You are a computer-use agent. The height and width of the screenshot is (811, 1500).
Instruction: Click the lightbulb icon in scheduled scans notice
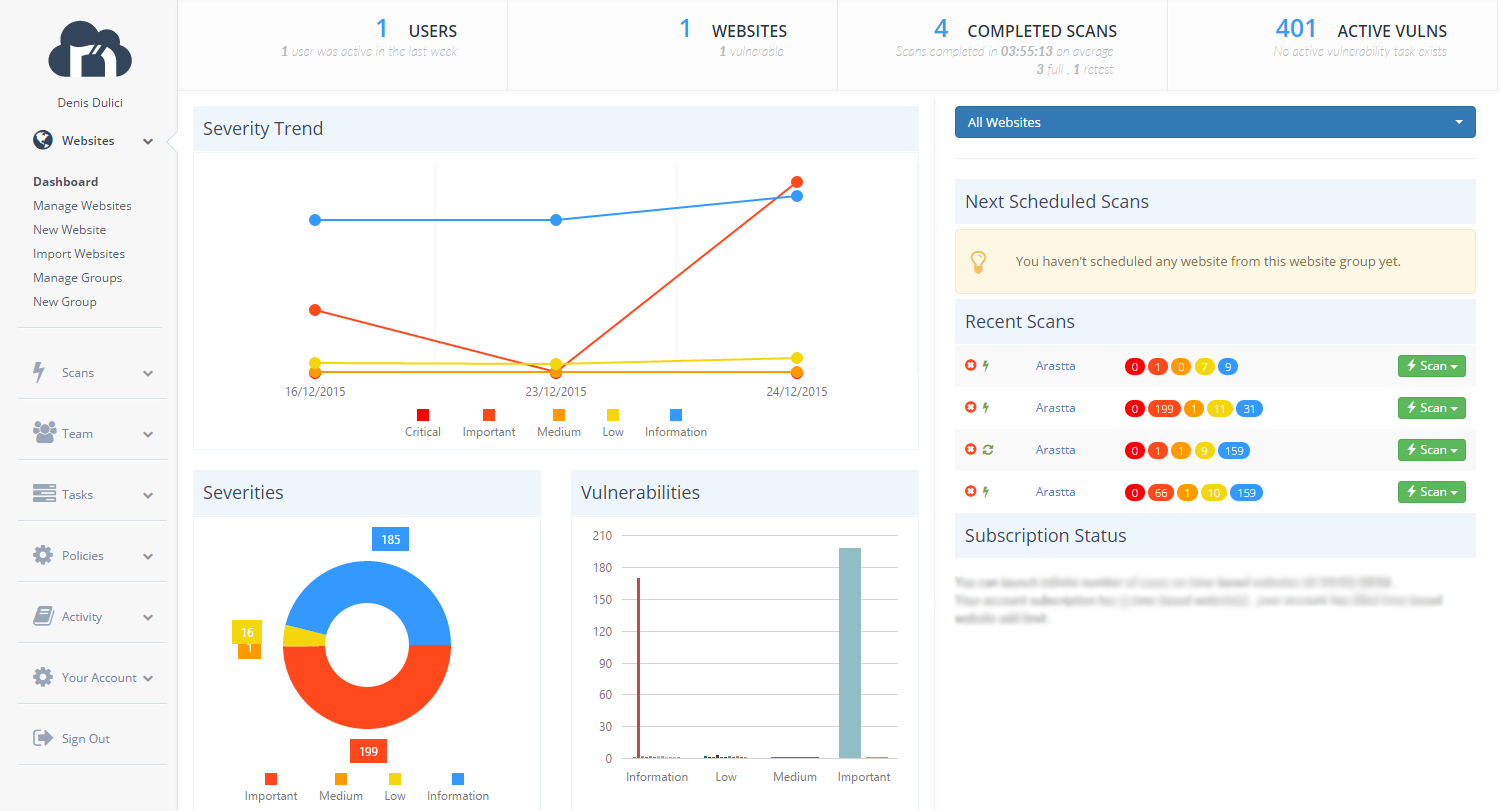click(979, 262)
